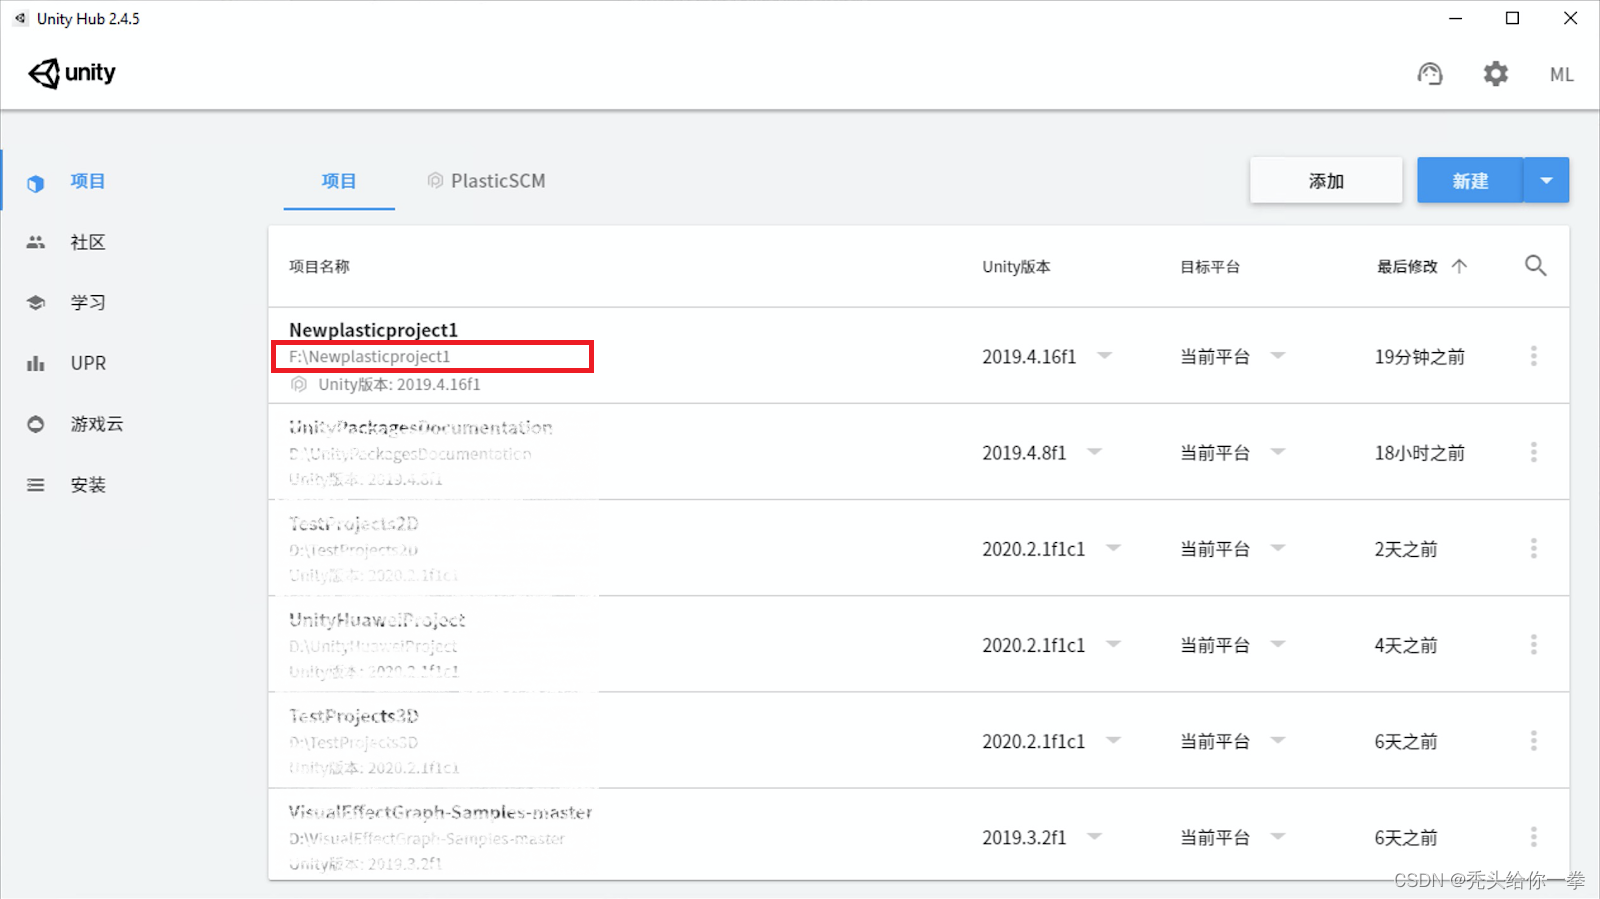Open the support headset icon
Viewport: 1600px width, 899px height.
[x=1430, y=74]
